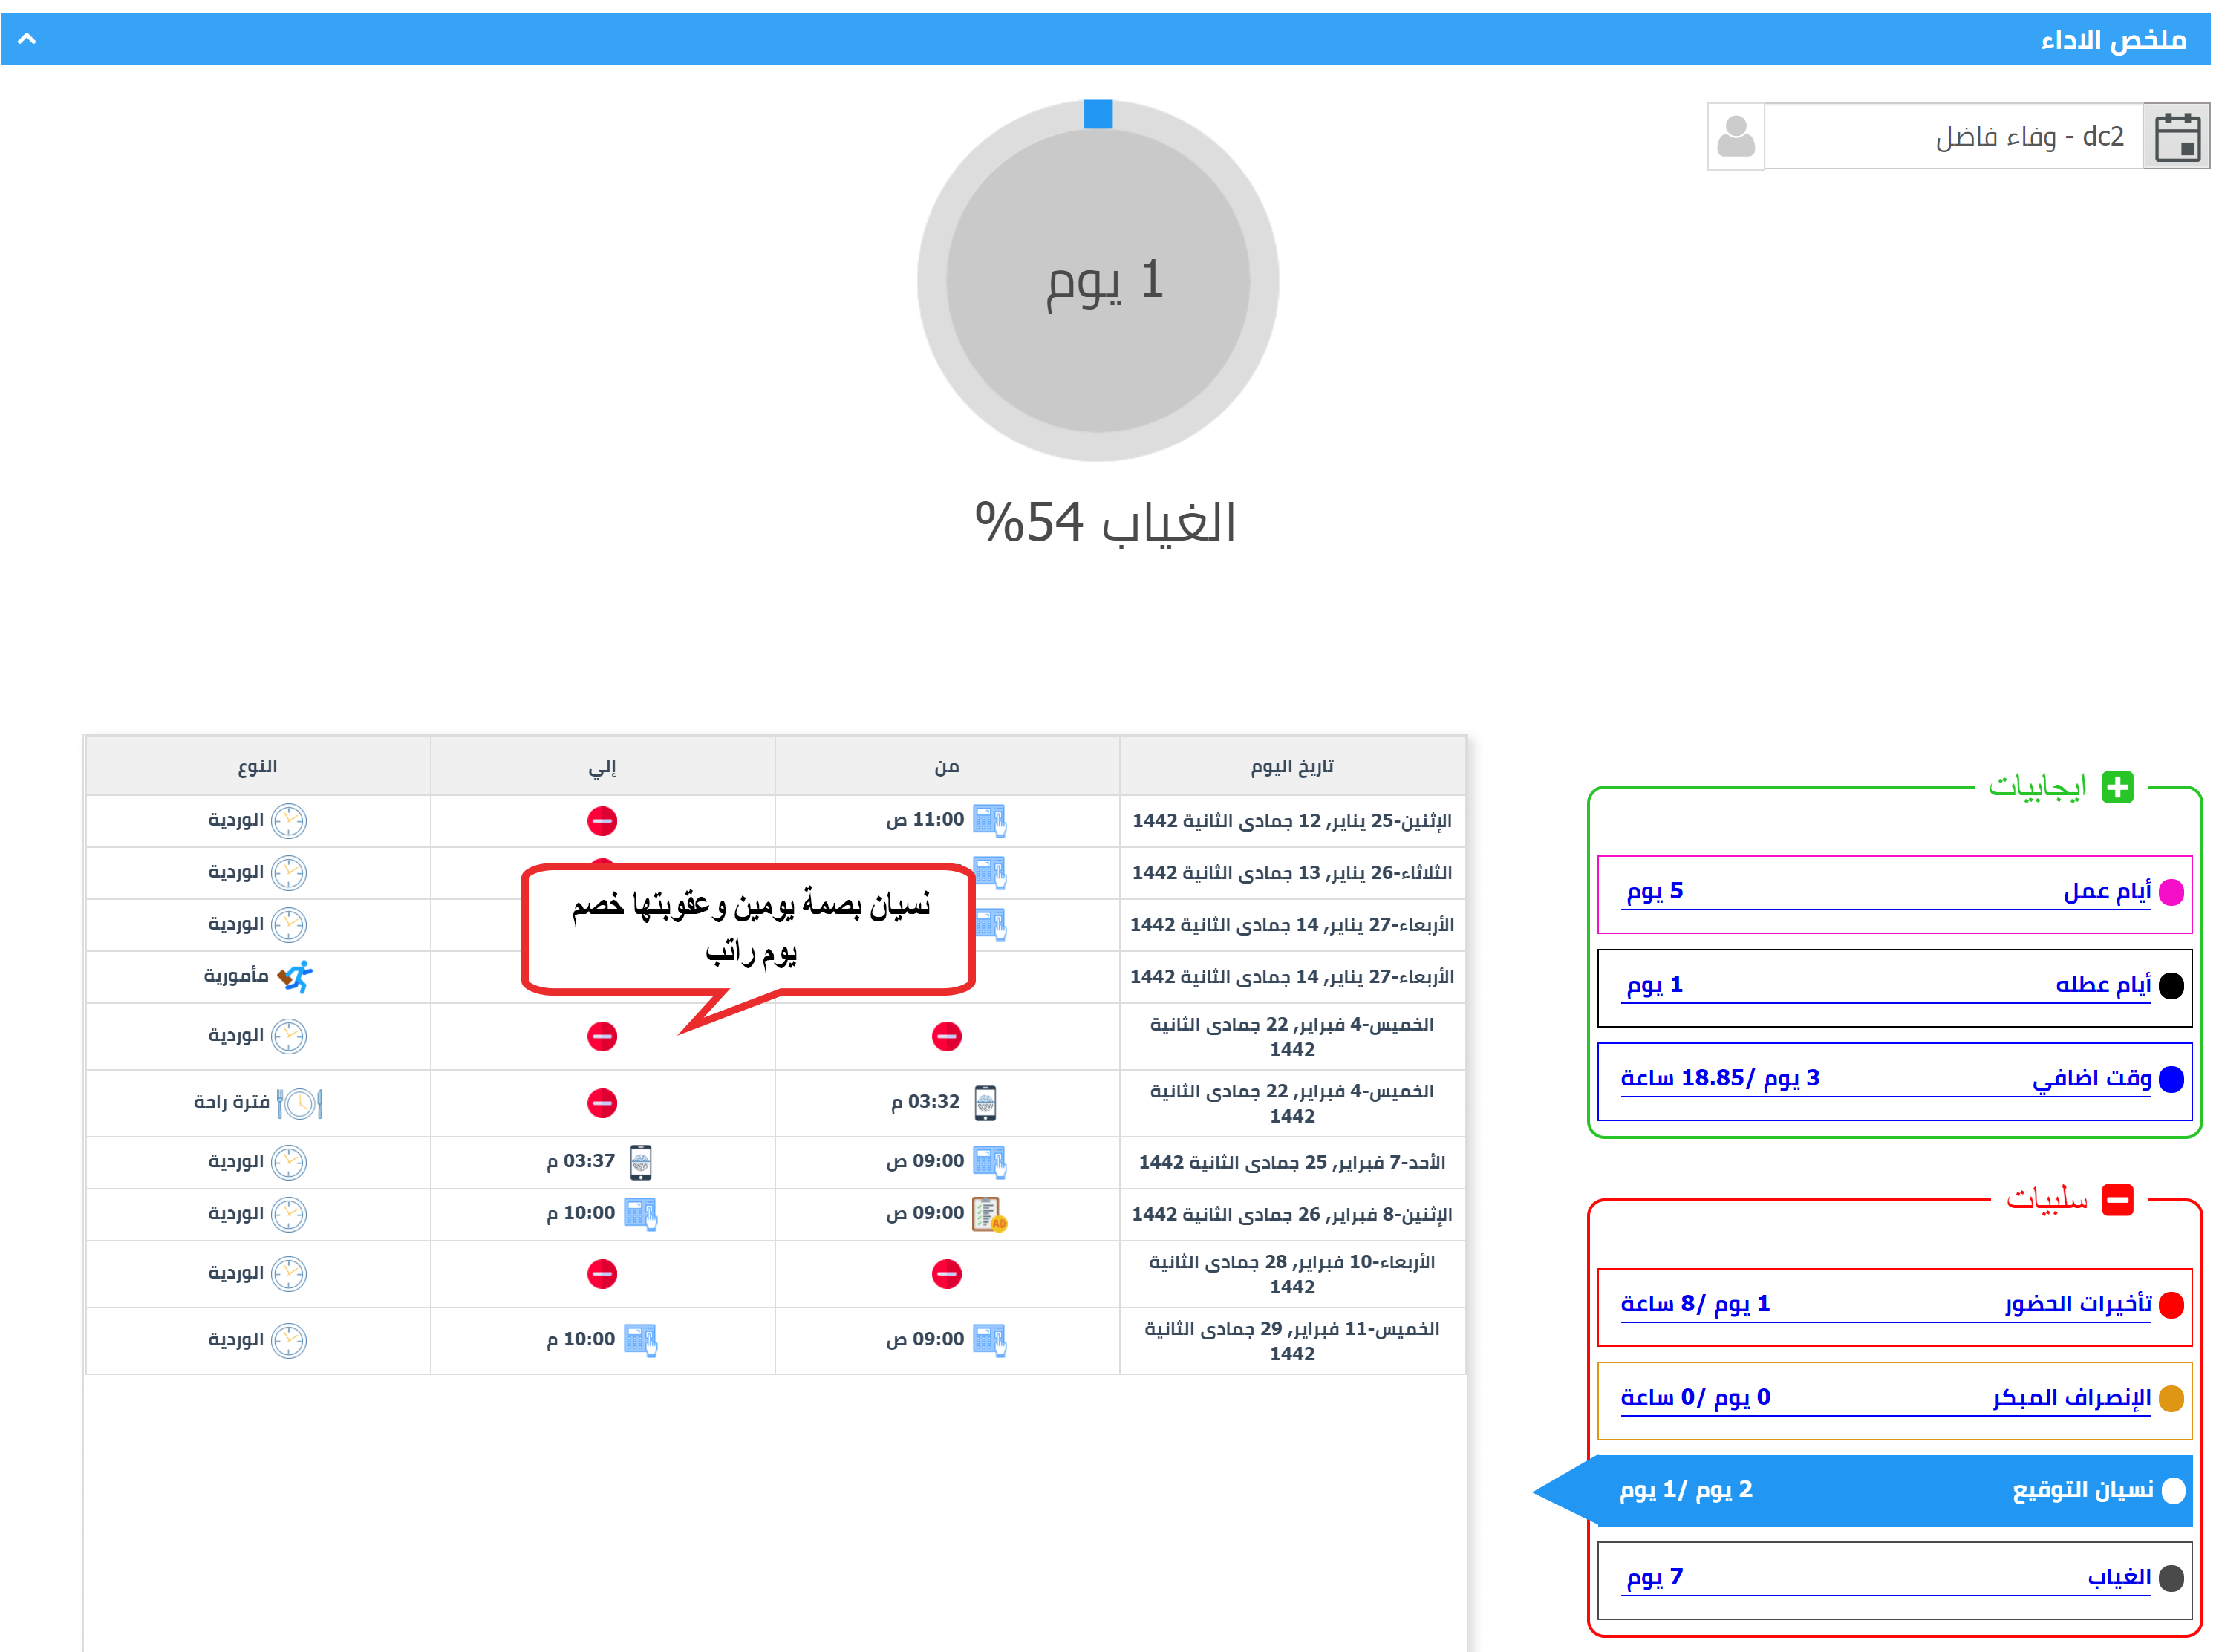Click the gray dot for الغياب
Viewport: 2219px width, 1652px height.
point(2170,1578)
